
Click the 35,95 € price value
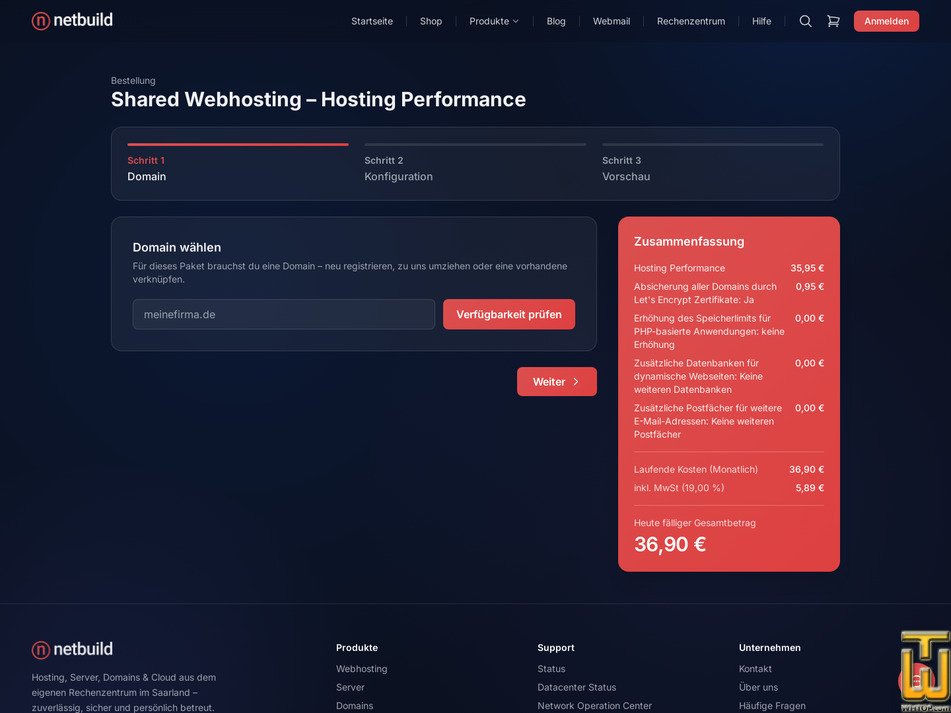pyautogui.click(x=807, y=268)
